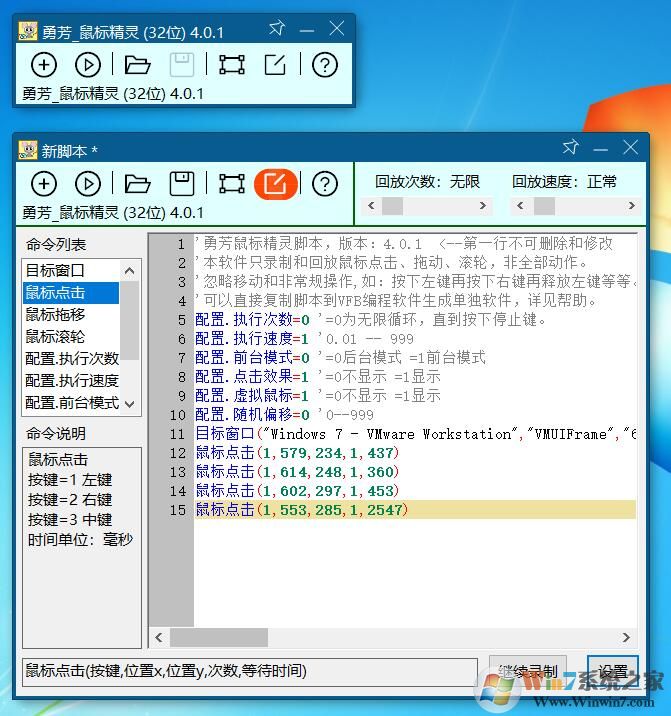The height and width of the screenshot is (716, 671).
Task: Select 配置.前台模式 in the command list
Action: pos(71,403)
